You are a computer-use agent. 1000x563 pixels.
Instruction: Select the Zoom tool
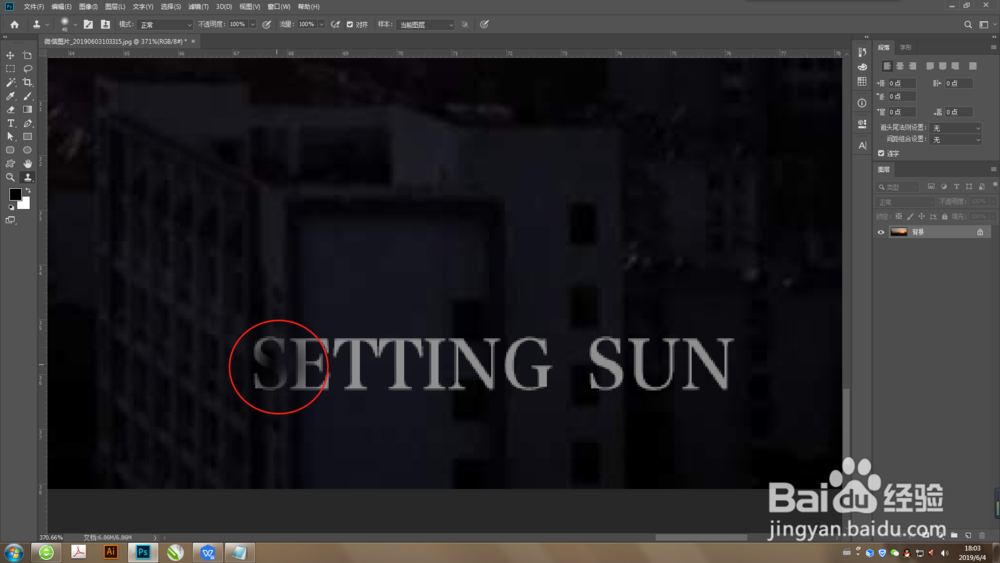click(x=10, y=177)
